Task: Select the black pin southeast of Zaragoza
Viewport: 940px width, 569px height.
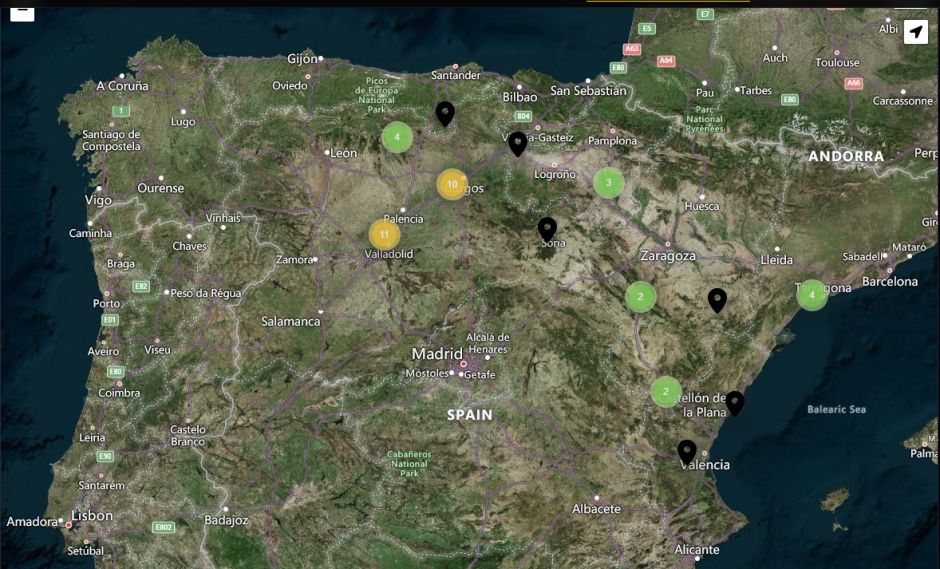Action: coord(717,300)
